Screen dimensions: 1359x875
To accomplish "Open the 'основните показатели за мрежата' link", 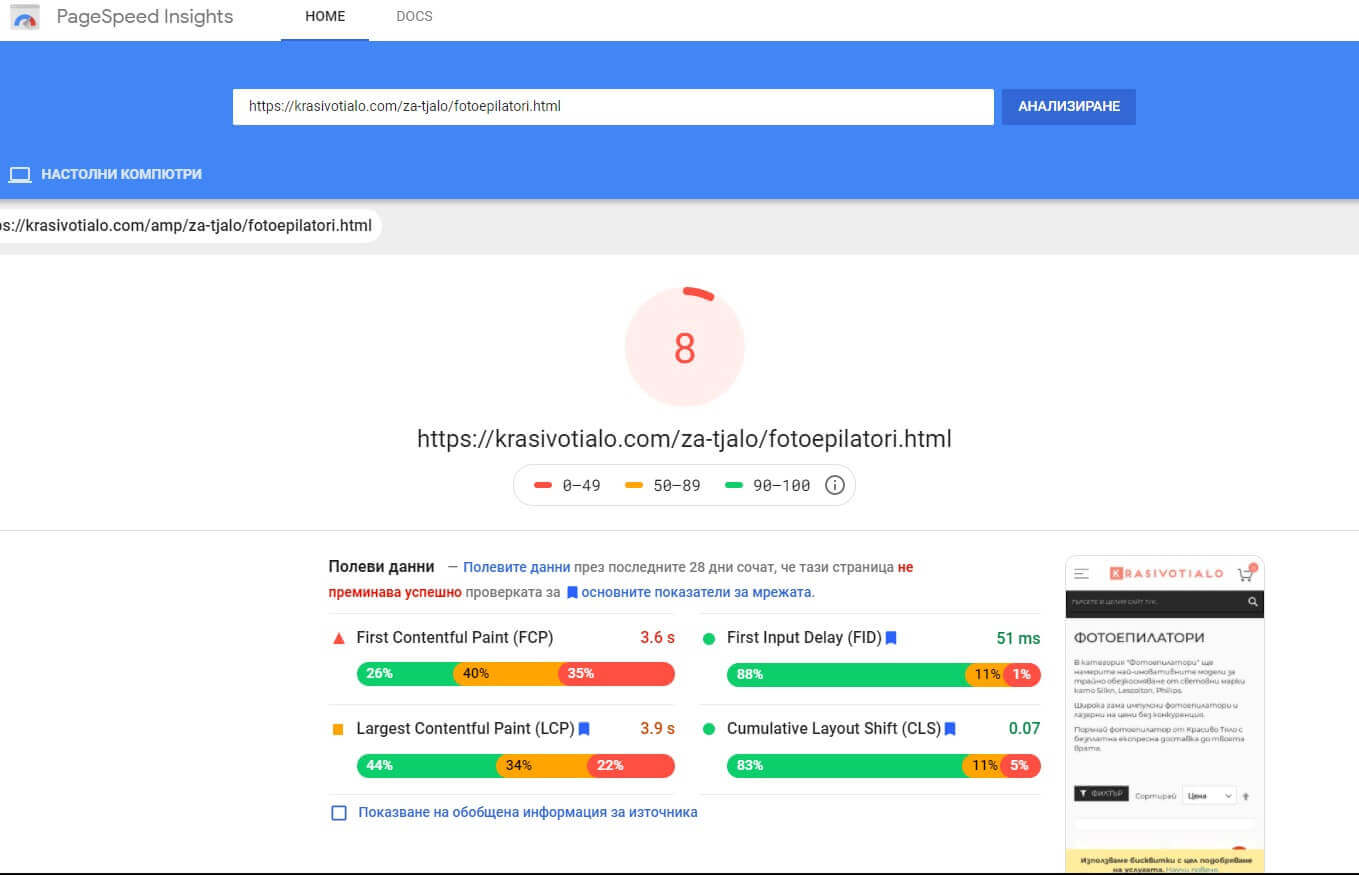I will 697,592.
